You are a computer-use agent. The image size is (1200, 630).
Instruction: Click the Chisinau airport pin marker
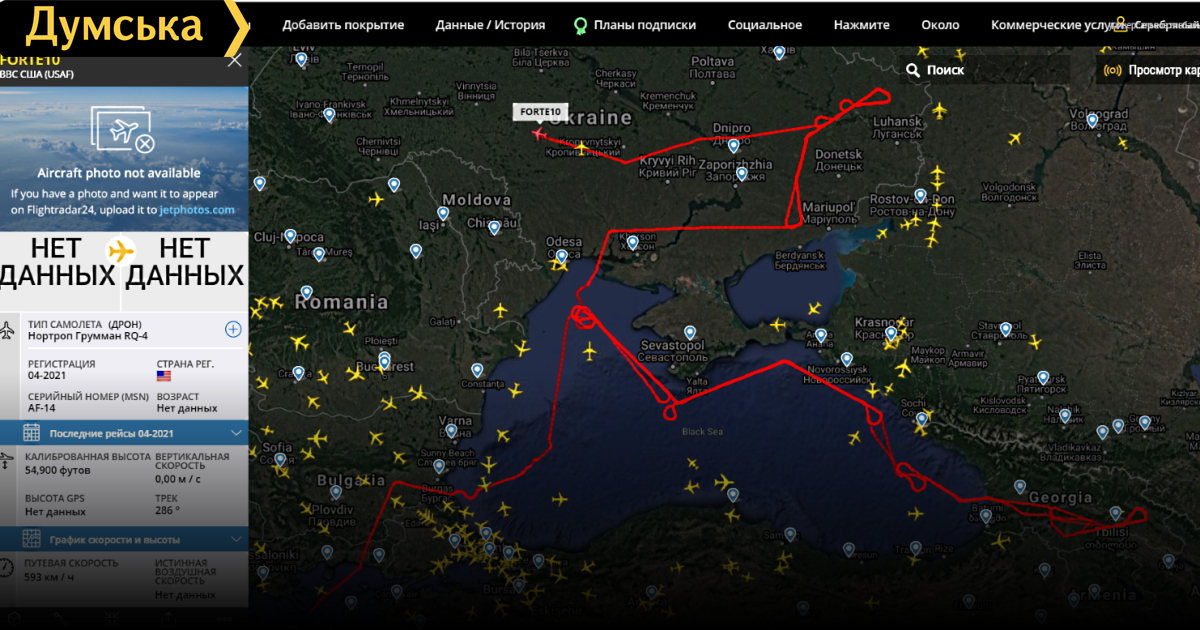click(x=494, y=228)
